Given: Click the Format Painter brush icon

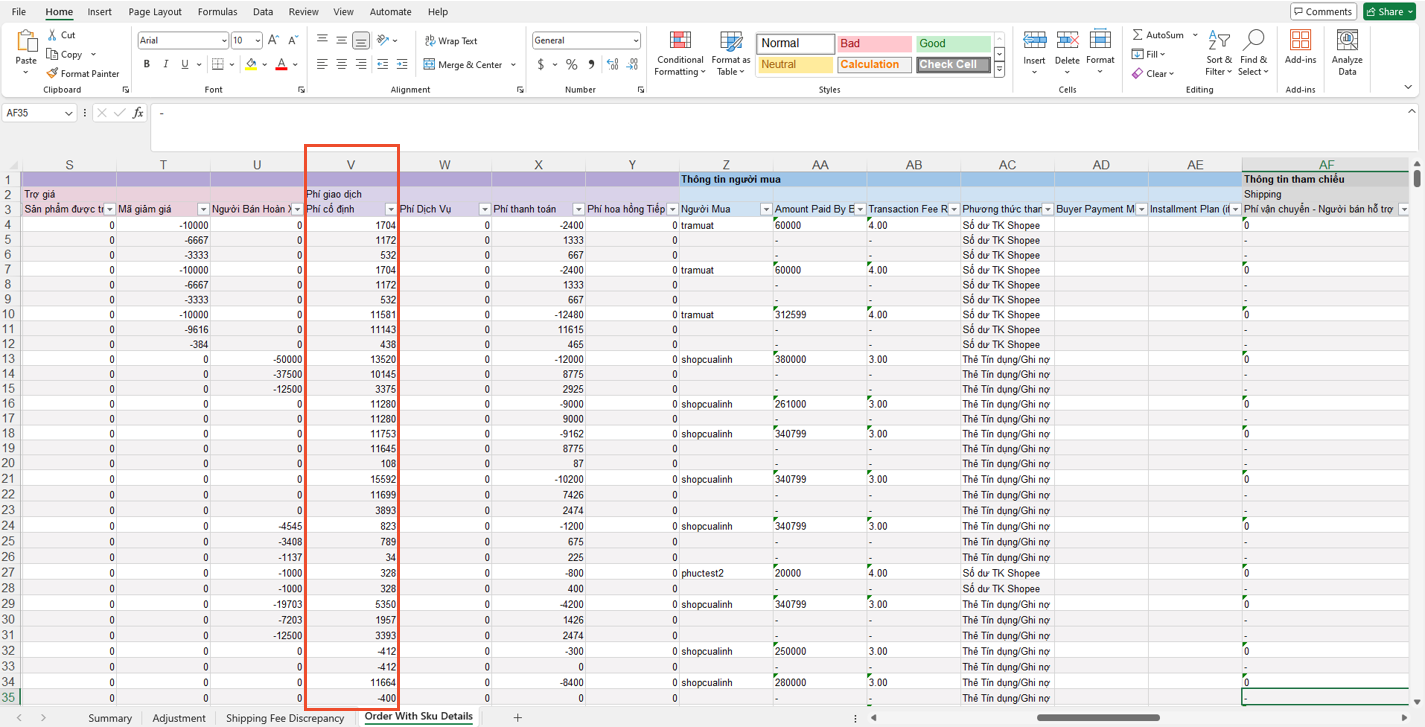Looking at the screenshot, I should pyautogui.click(x=53, y=73).
